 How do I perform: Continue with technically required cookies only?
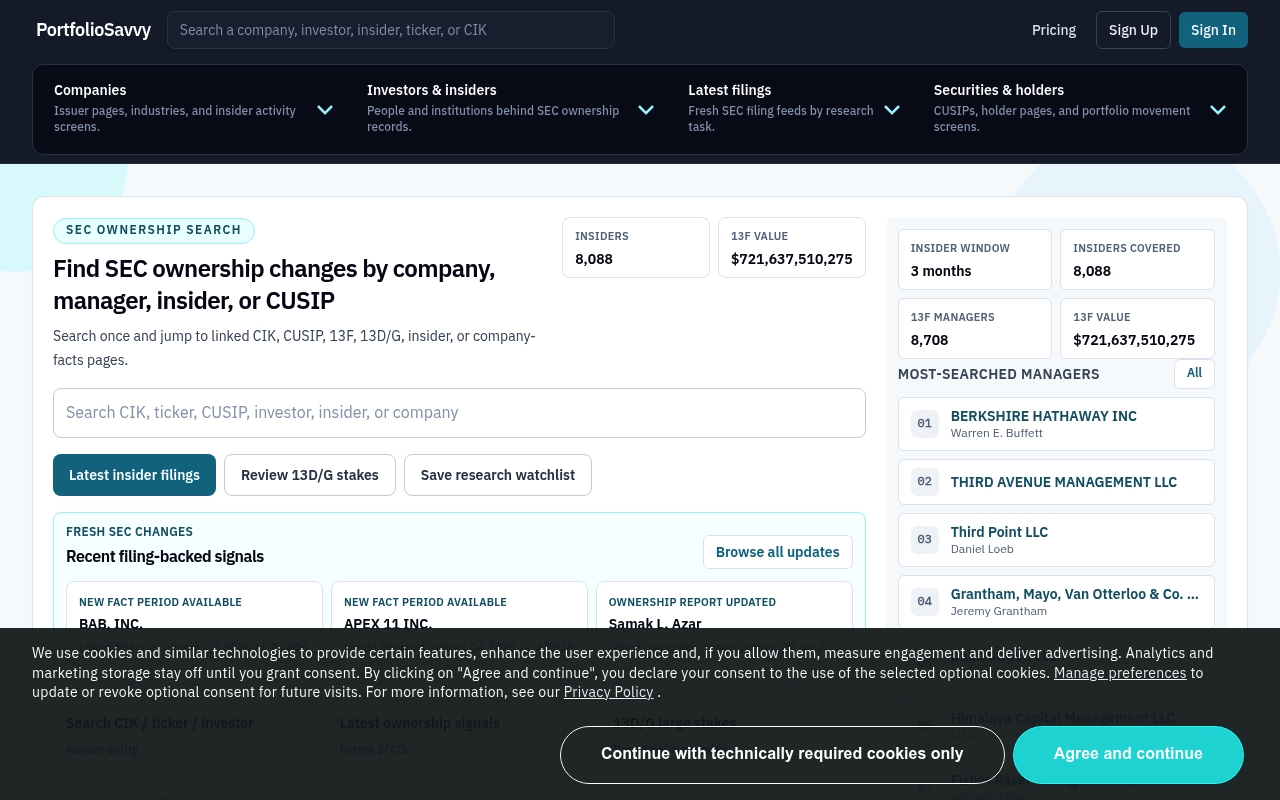782,754
